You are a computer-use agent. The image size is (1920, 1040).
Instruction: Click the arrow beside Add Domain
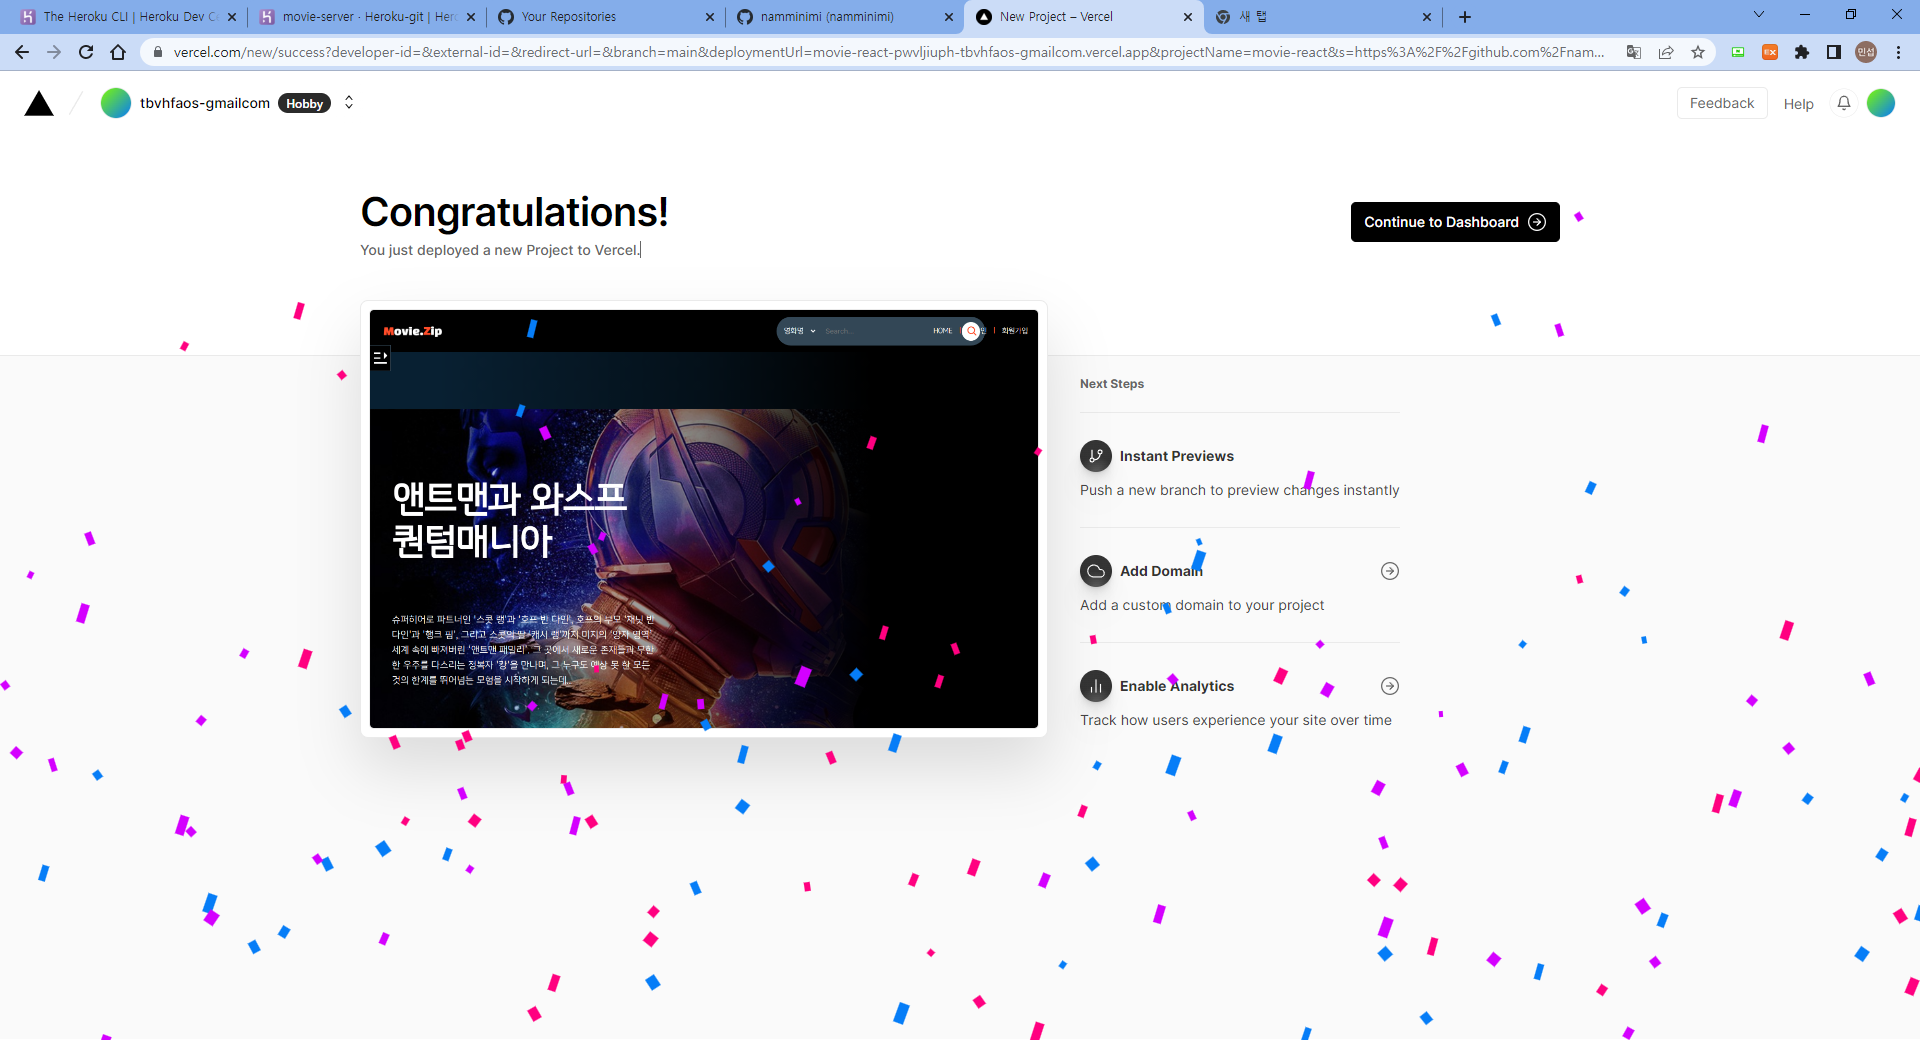[x=1390, y=571]
